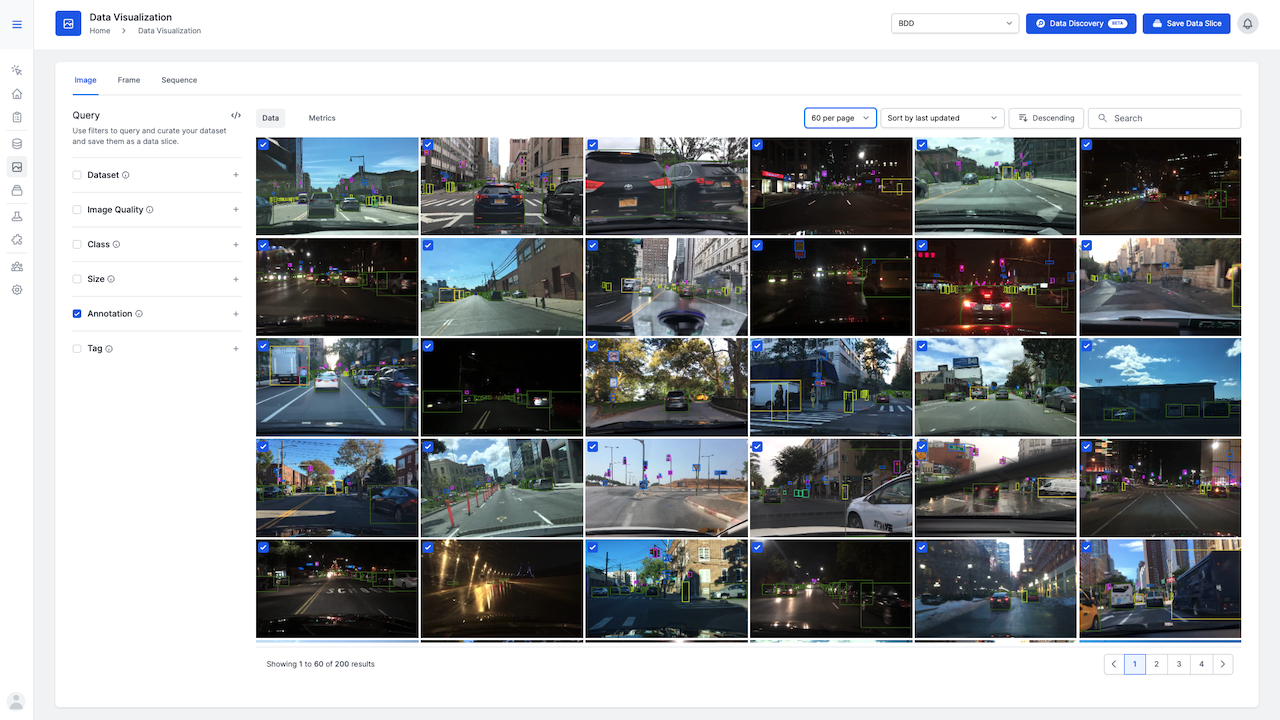Focus the Search input field
This screenshot has height=720, width=1280.
click(x=1165, y=118)
